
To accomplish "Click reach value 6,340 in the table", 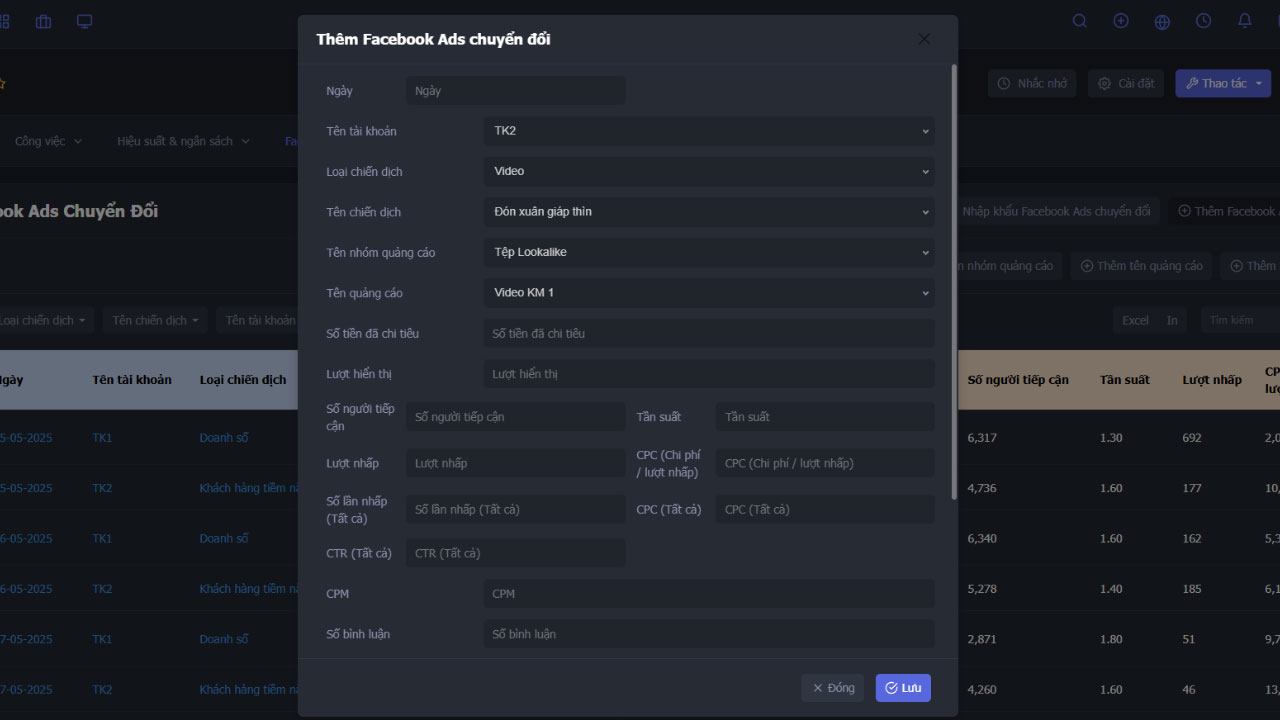I will pyautogui.click(x=982, y=538).
